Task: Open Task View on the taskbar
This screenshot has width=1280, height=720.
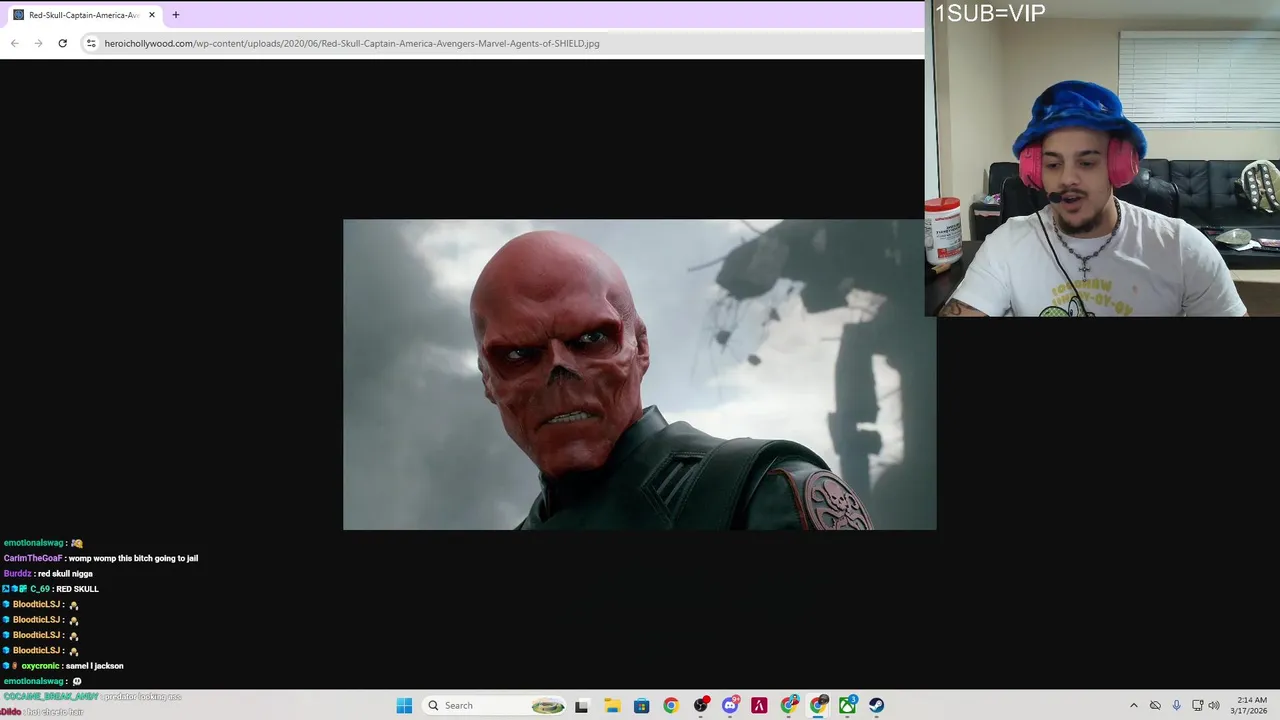Action: click(x=581, y=705)
